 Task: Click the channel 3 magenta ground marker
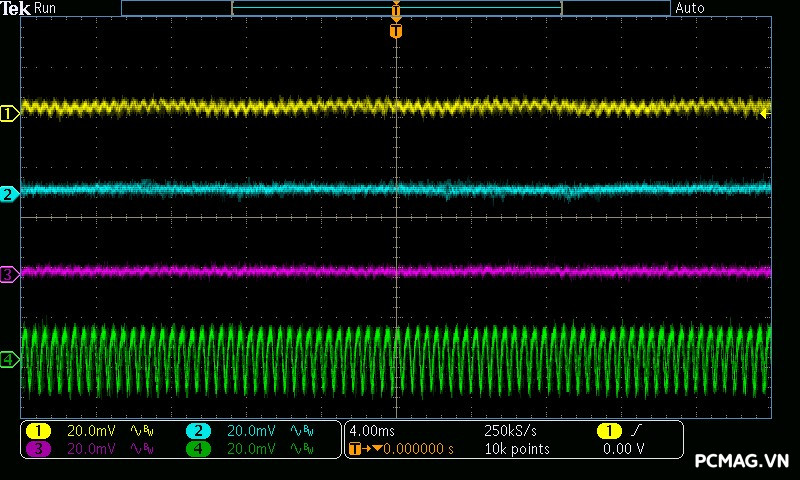(x=9, y=273)
